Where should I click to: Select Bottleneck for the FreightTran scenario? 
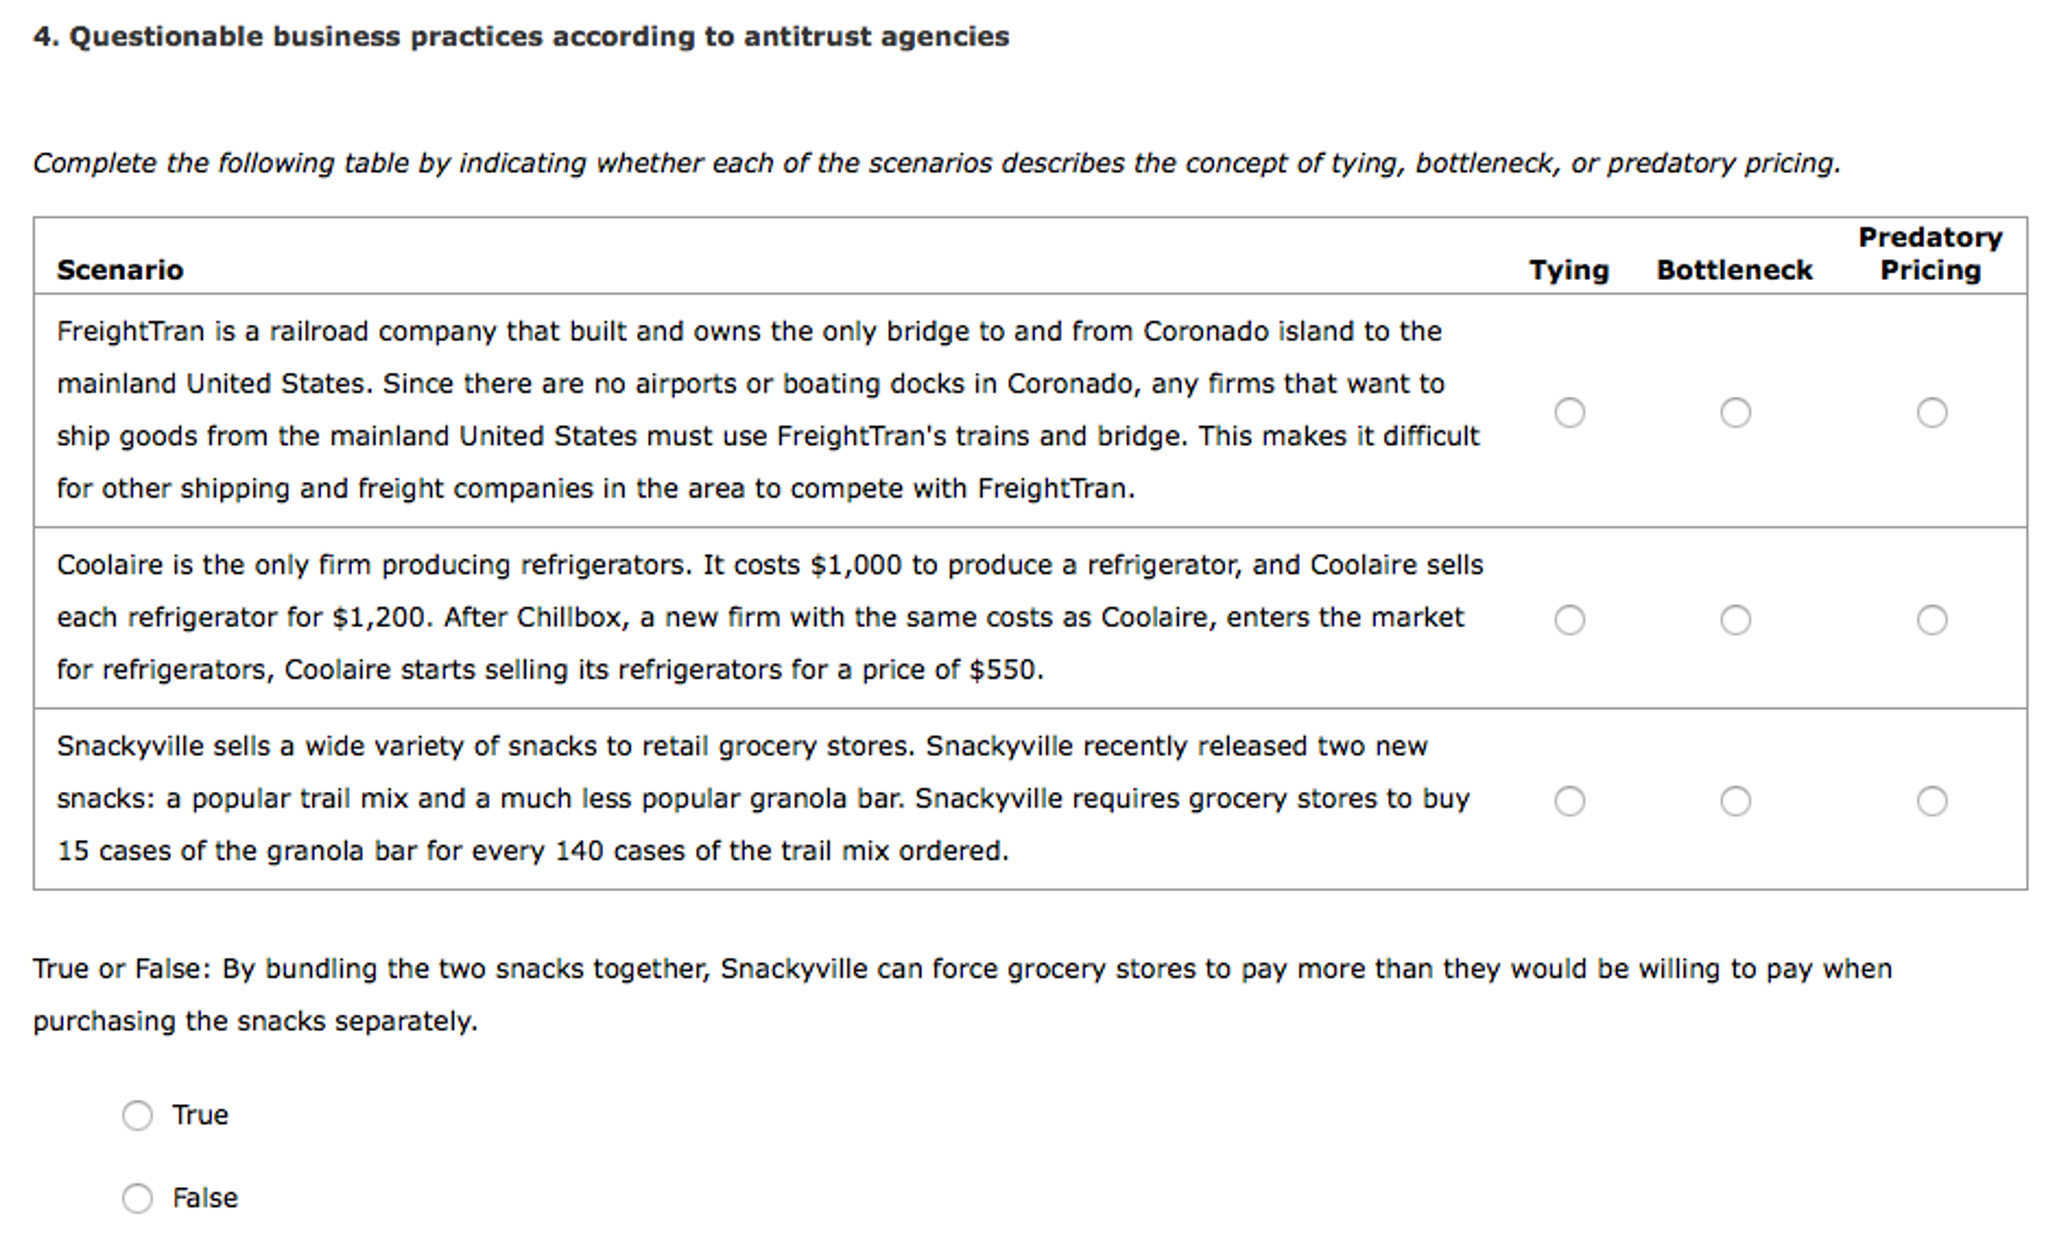[x=1735, y=412]
